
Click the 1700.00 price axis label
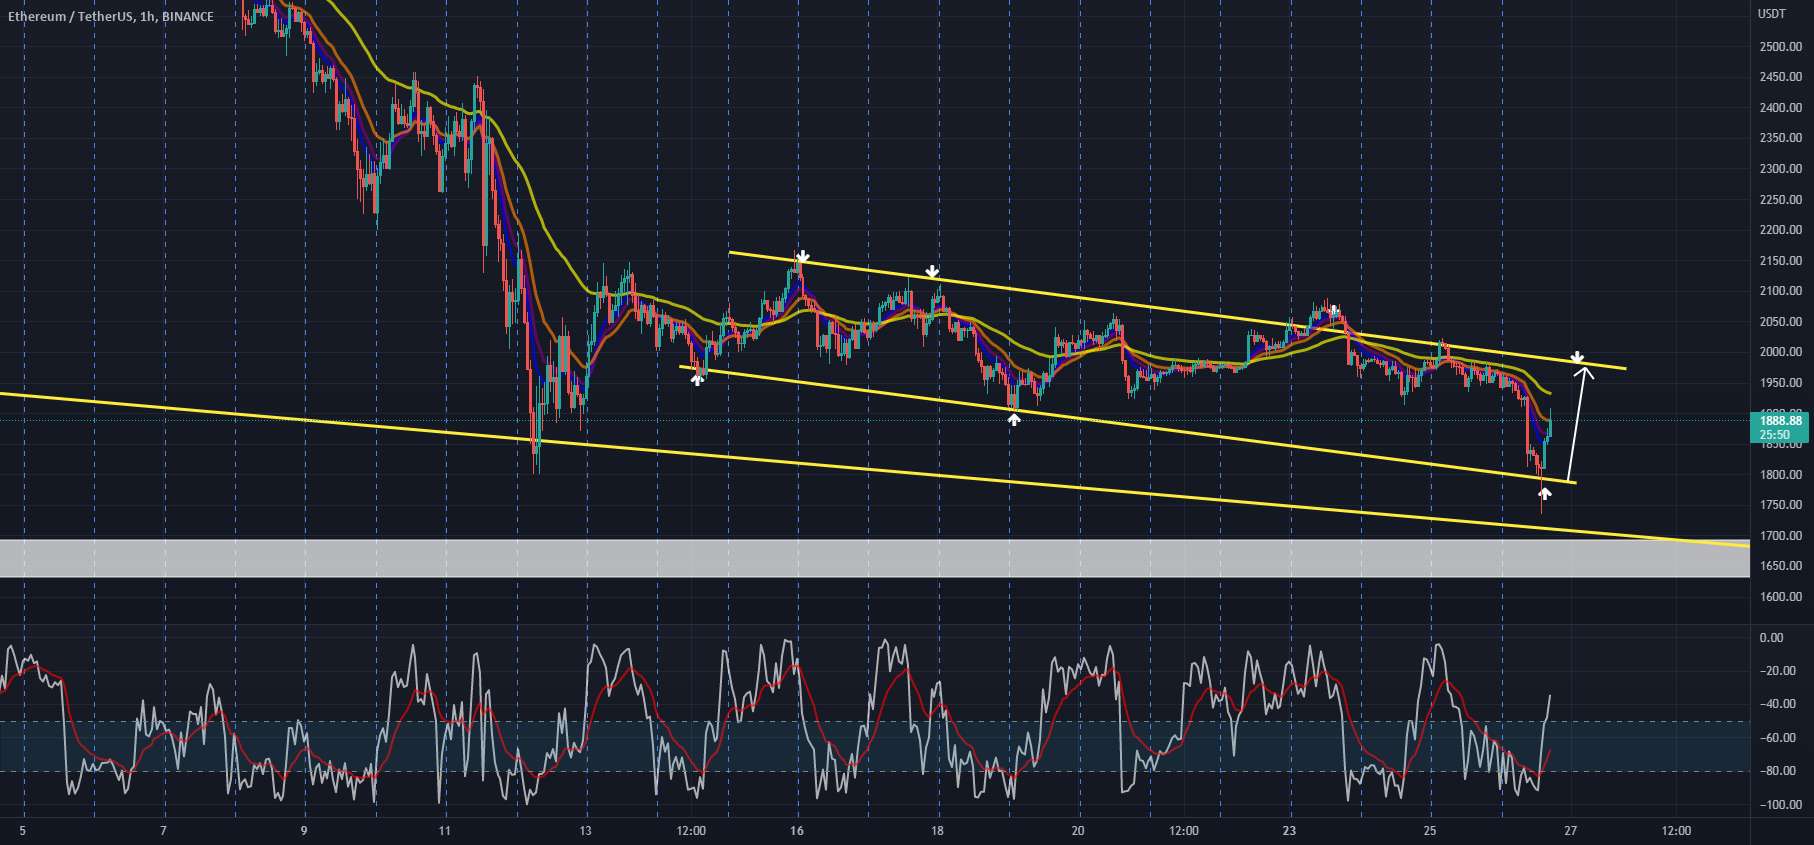[1780, 536]
